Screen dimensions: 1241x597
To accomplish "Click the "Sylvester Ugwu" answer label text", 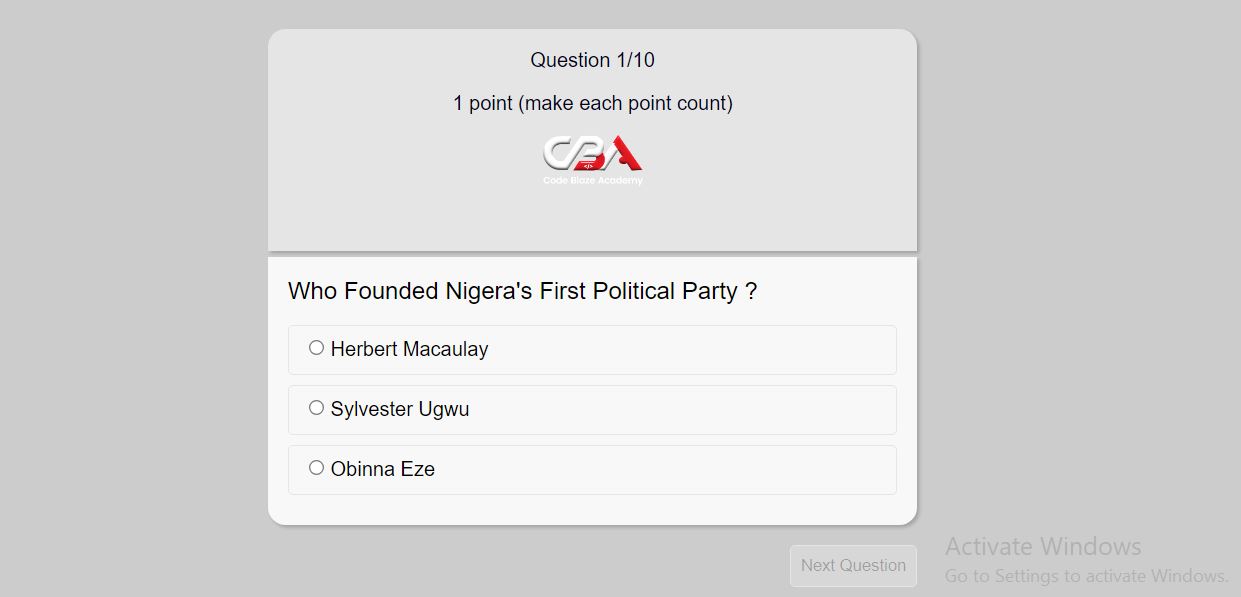I will pos(399,409).
